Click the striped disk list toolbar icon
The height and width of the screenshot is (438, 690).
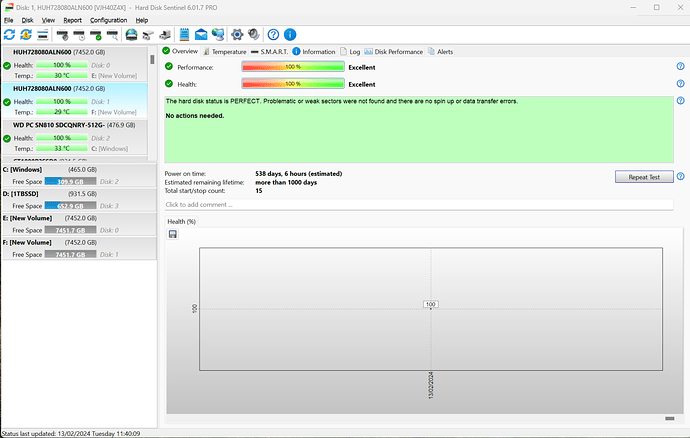tap(43, 34)
